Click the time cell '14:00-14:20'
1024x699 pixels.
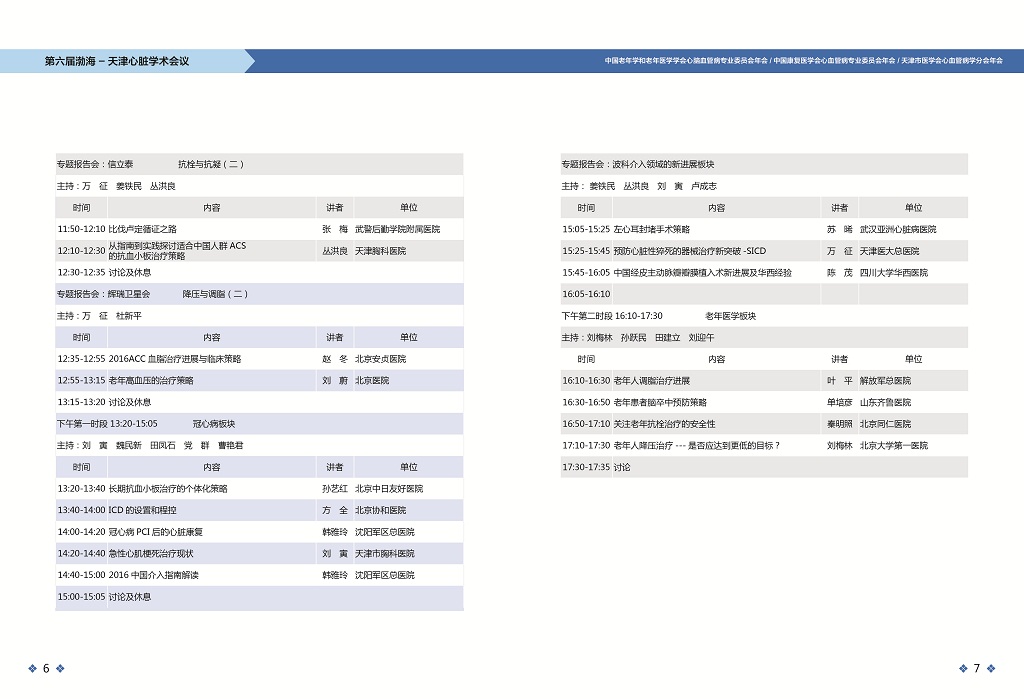pos(81,532)
